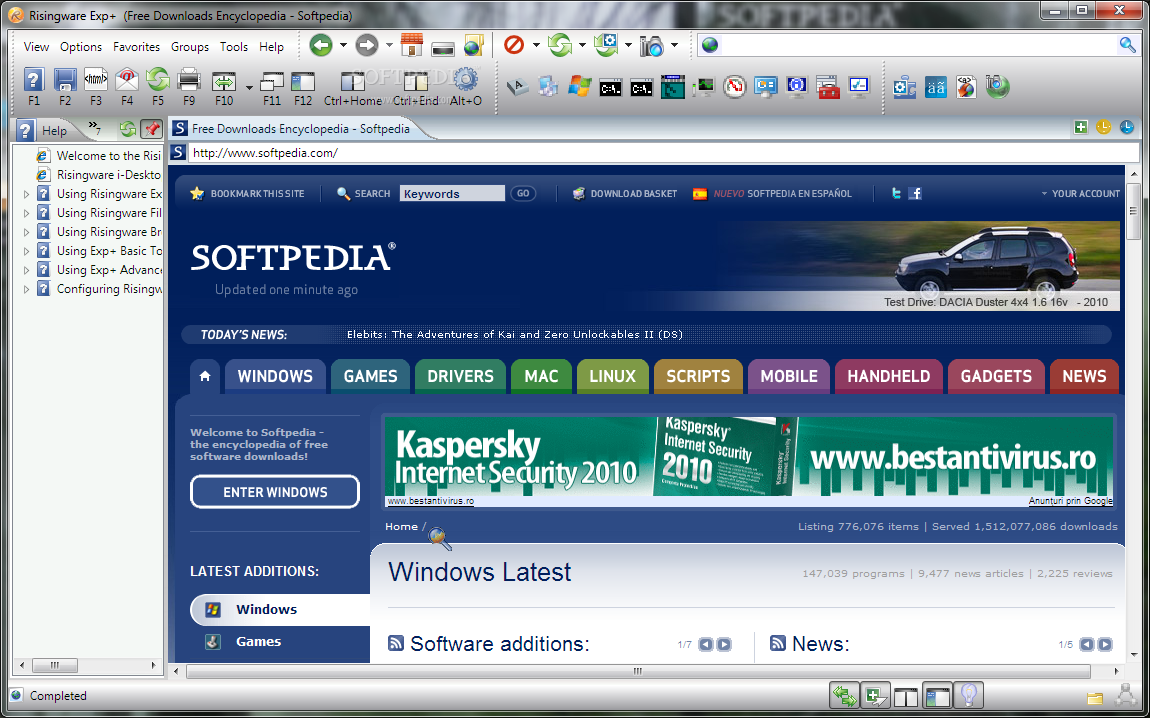
Task: Click the F3 html source icon
Action: 96,78
